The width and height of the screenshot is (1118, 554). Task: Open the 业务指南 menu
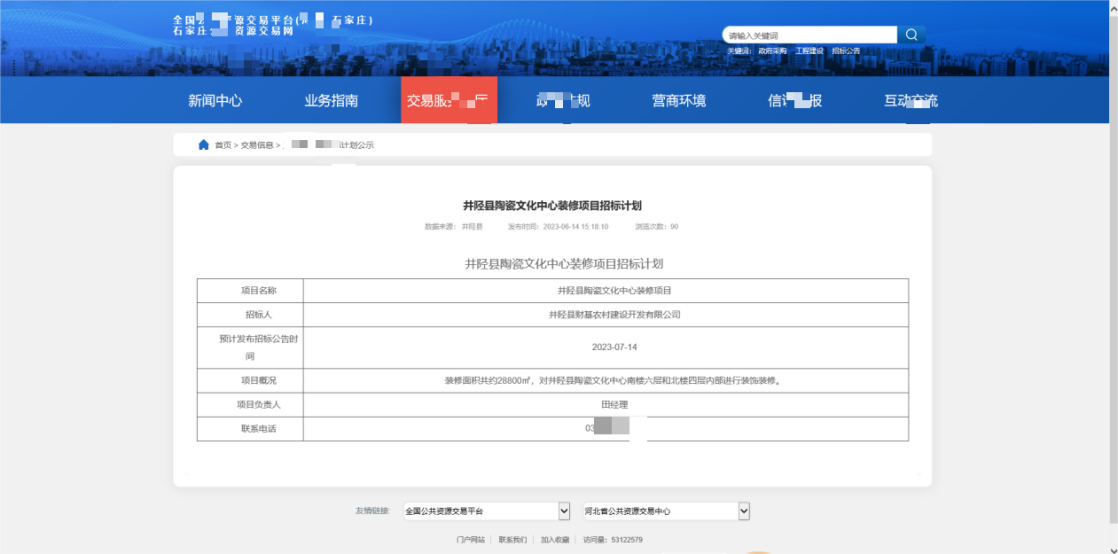[332, 101]
